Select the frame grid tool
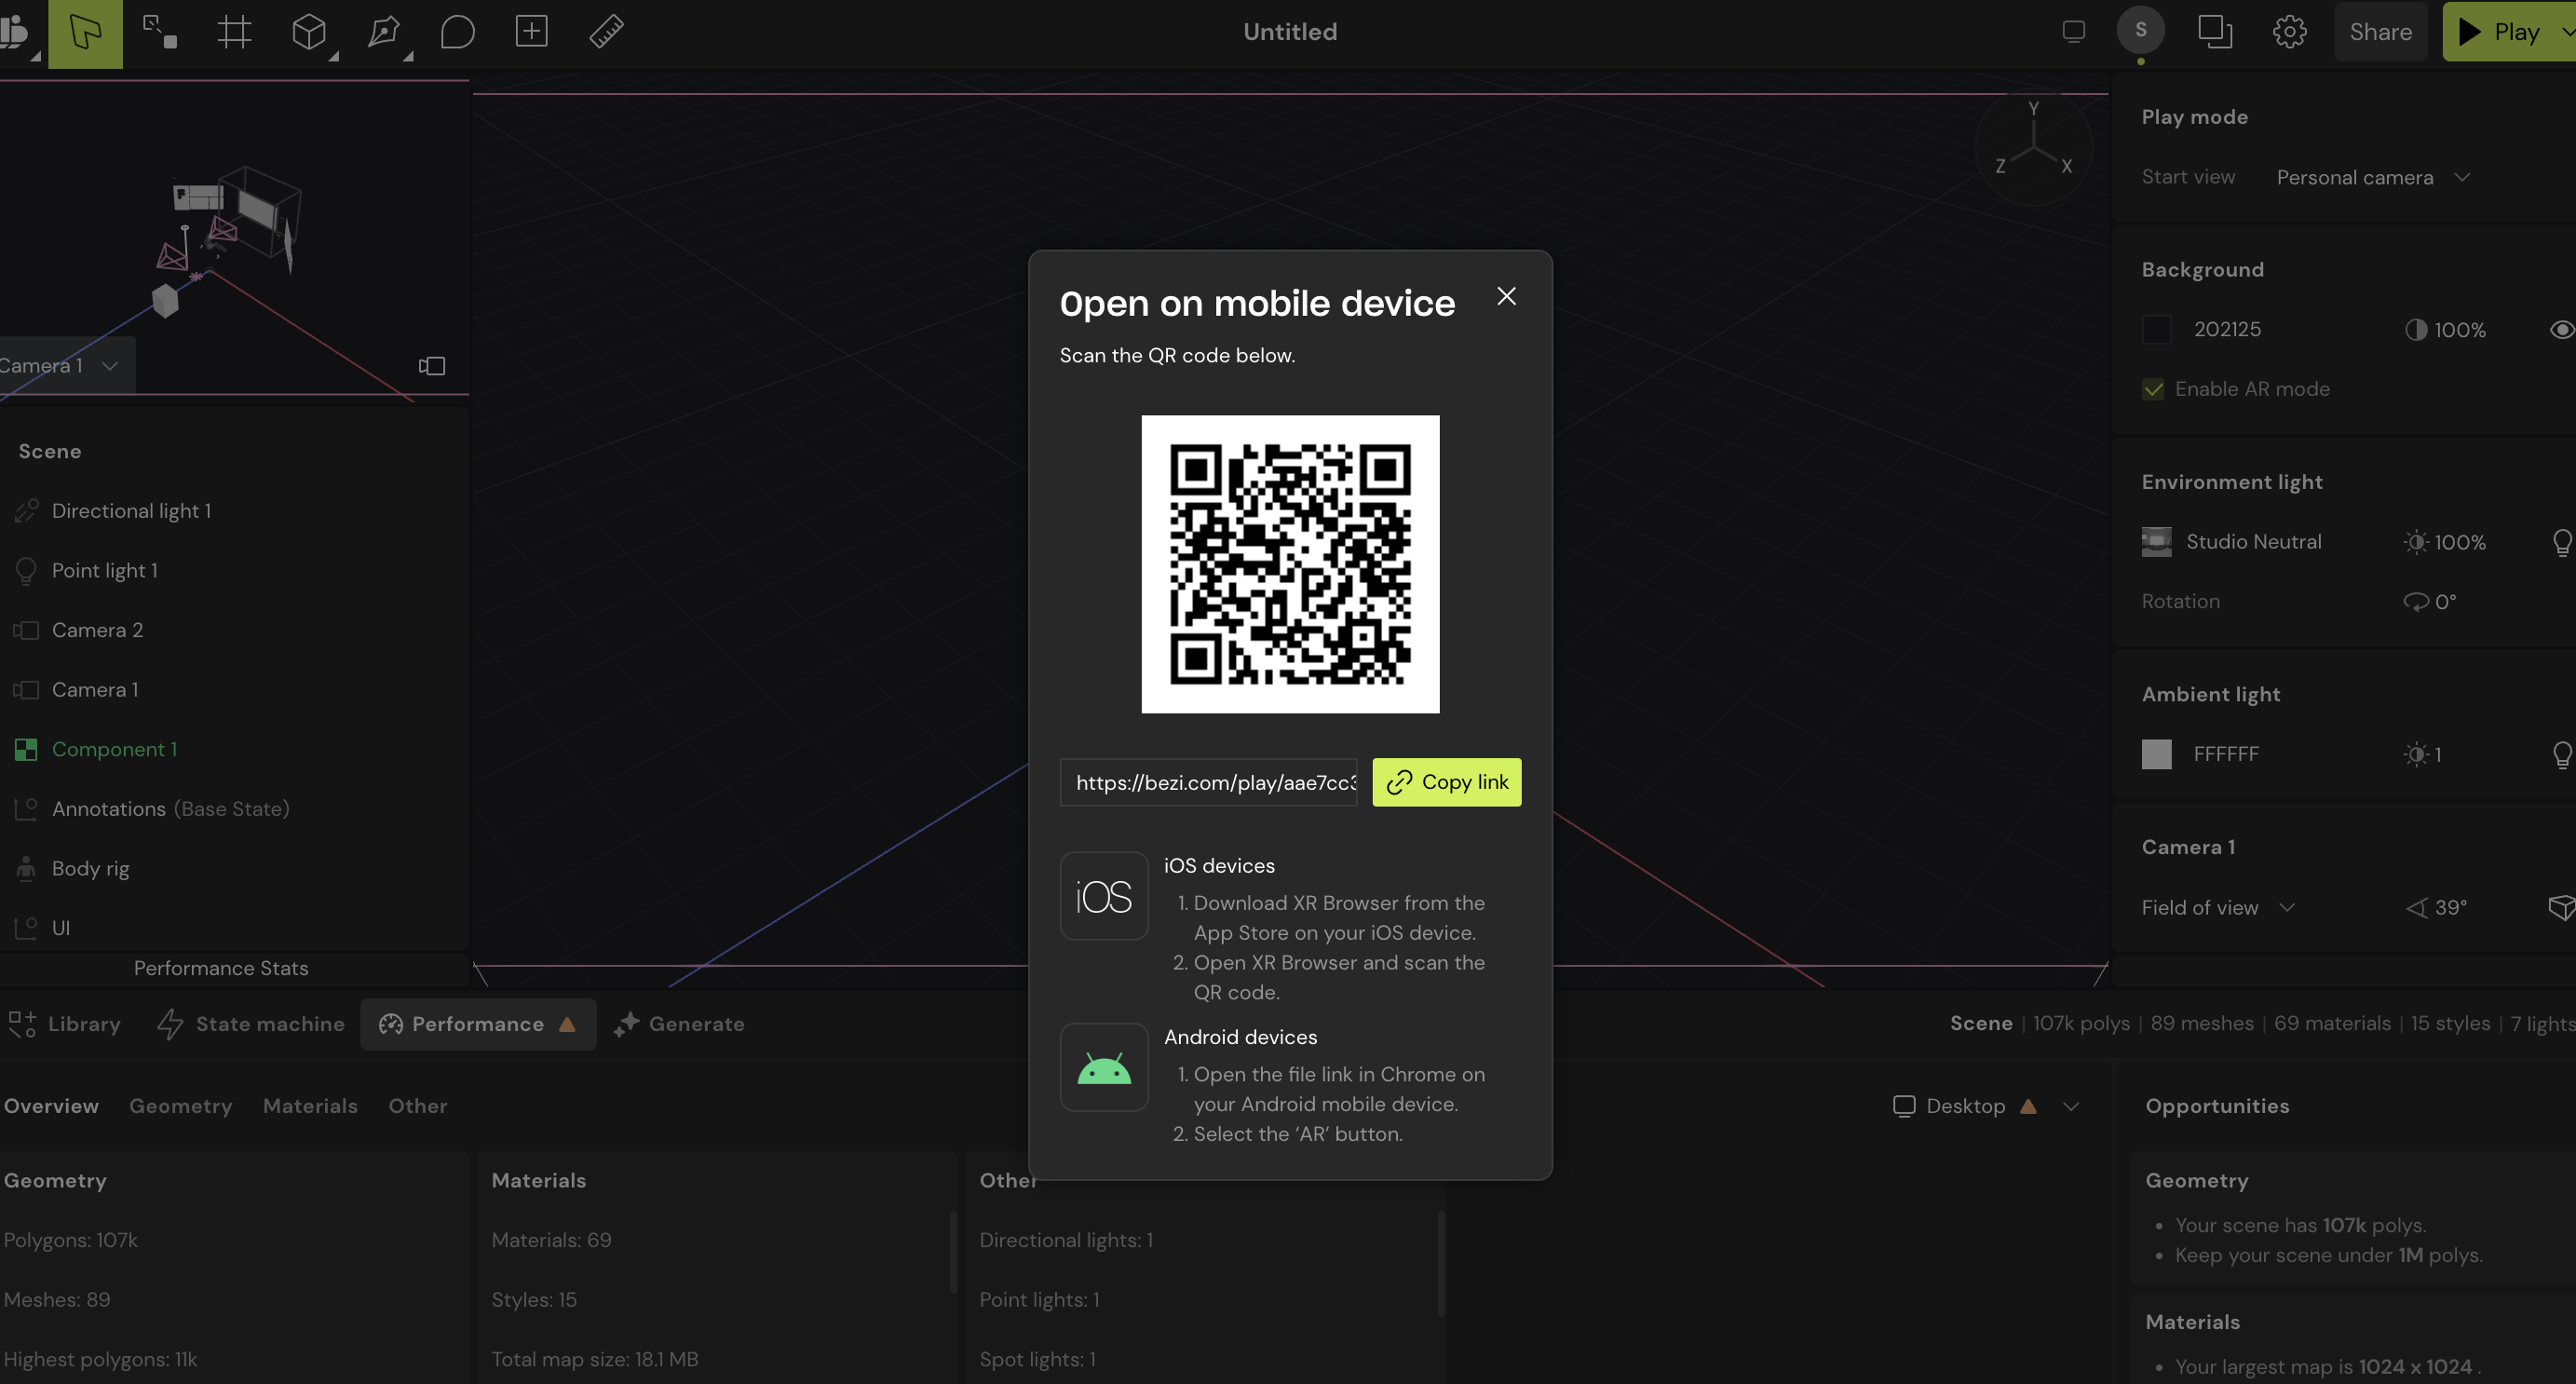The image size is (2576, 1384). coord(234,32)
